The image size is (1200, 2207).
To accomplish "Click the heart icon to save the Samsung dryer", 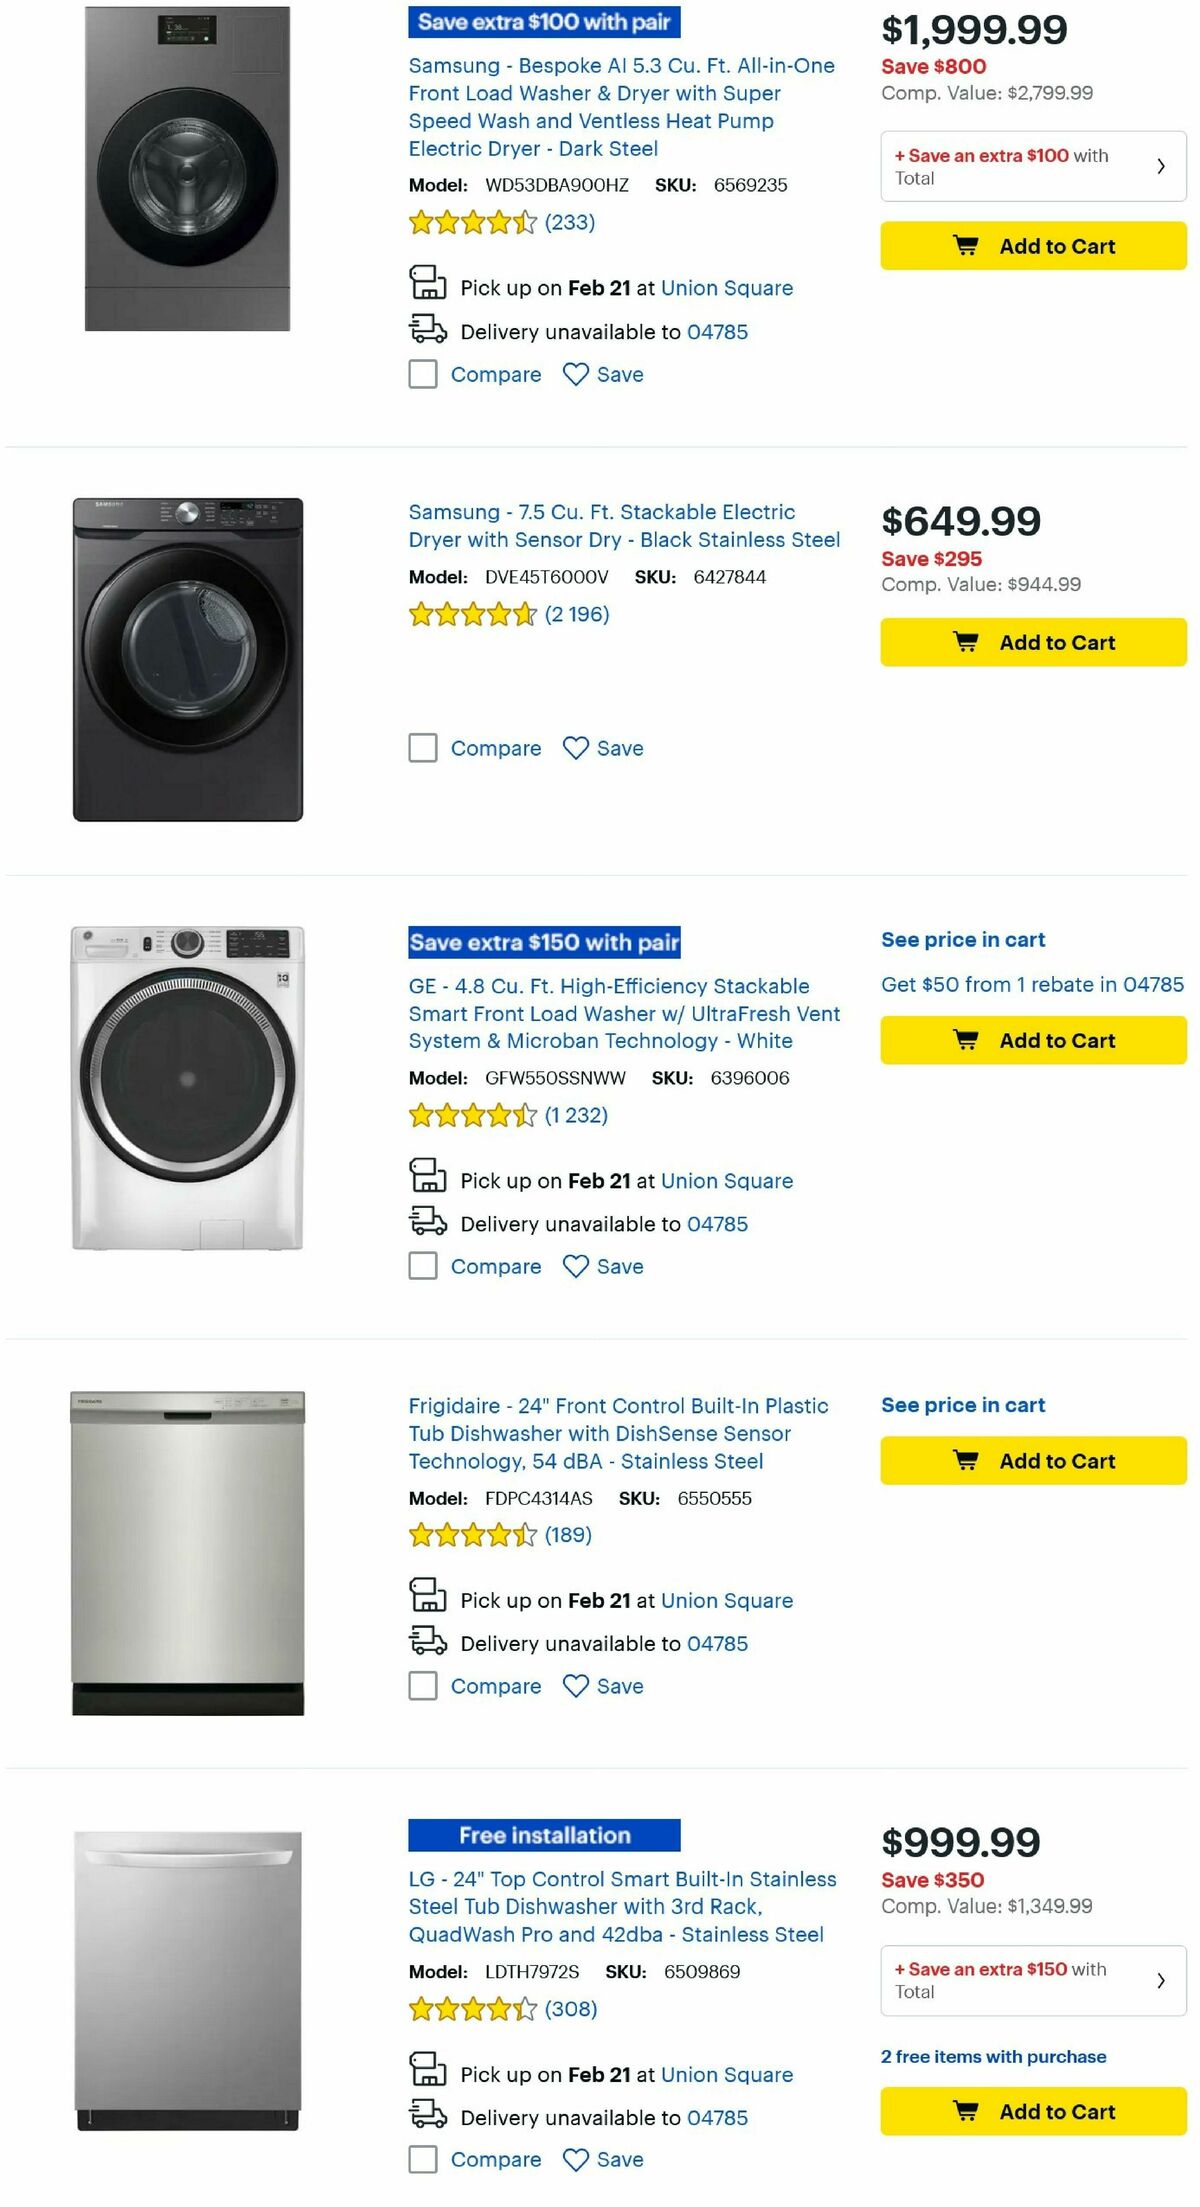I will coord(576,748).
